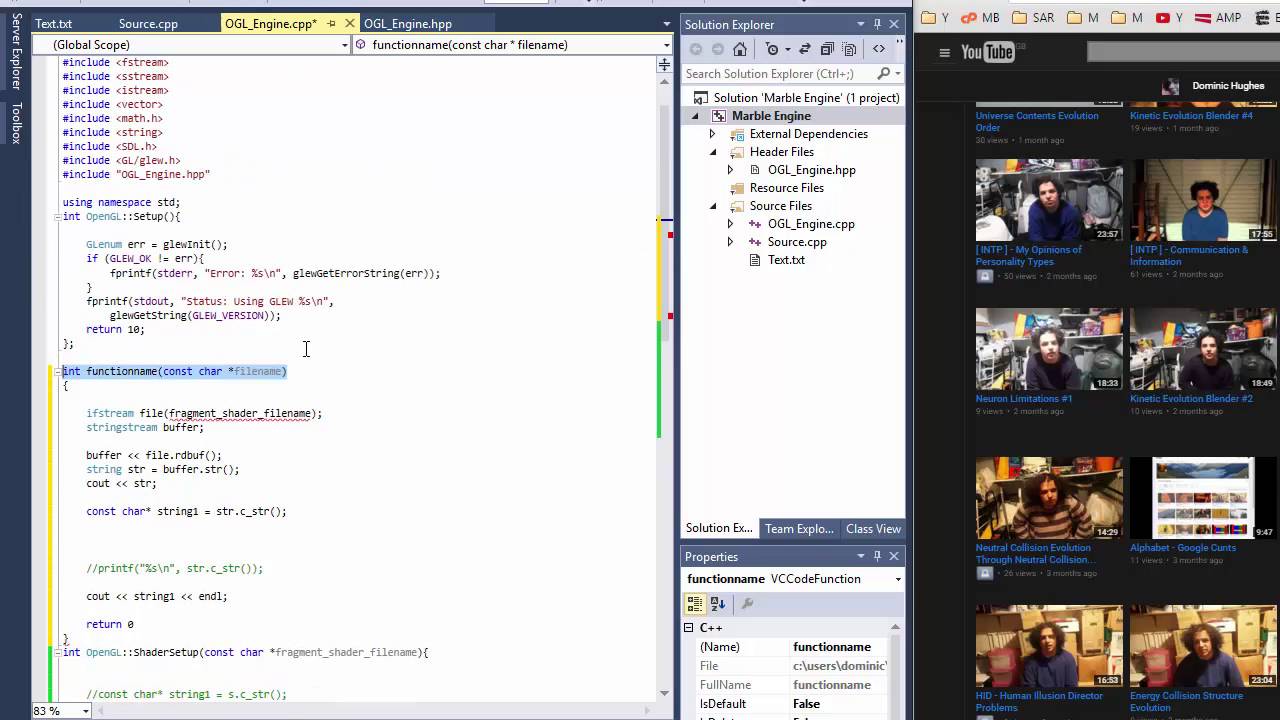1280x720 pixels.
Task: Click the YouTube search box
Action: click(1183, 52)
